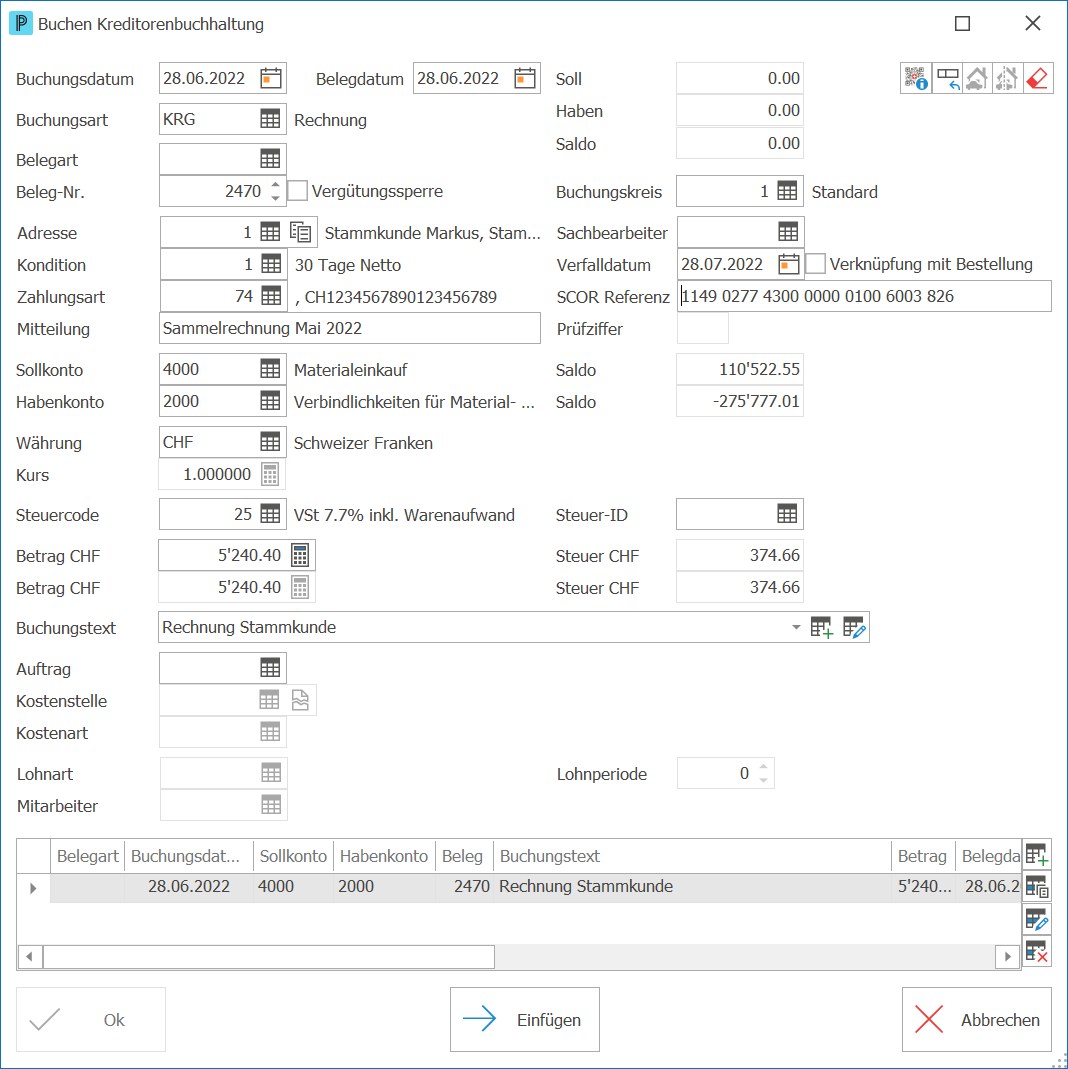Open the Verfalldatum calendar picker
This screenshot has height=1069, width=1068.
789,264
